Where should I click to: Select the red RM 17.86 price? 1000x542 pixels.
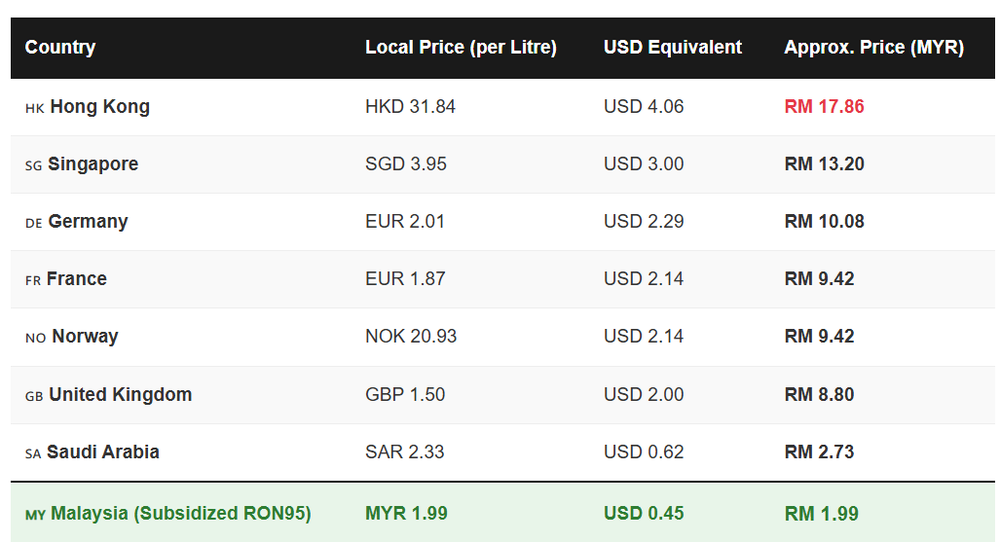[824, 106]
